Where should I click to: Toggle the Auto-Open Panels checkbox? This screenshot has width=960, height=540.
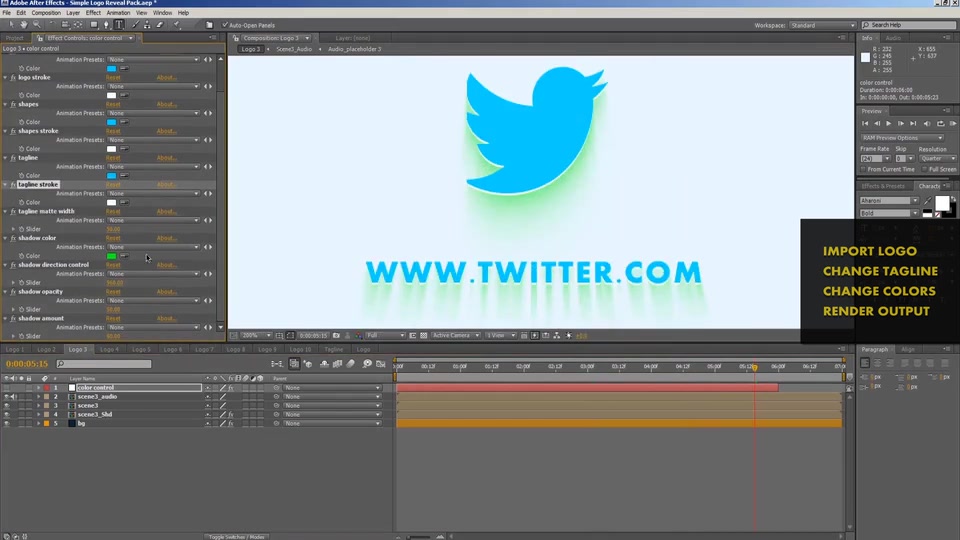coord(225,25)
